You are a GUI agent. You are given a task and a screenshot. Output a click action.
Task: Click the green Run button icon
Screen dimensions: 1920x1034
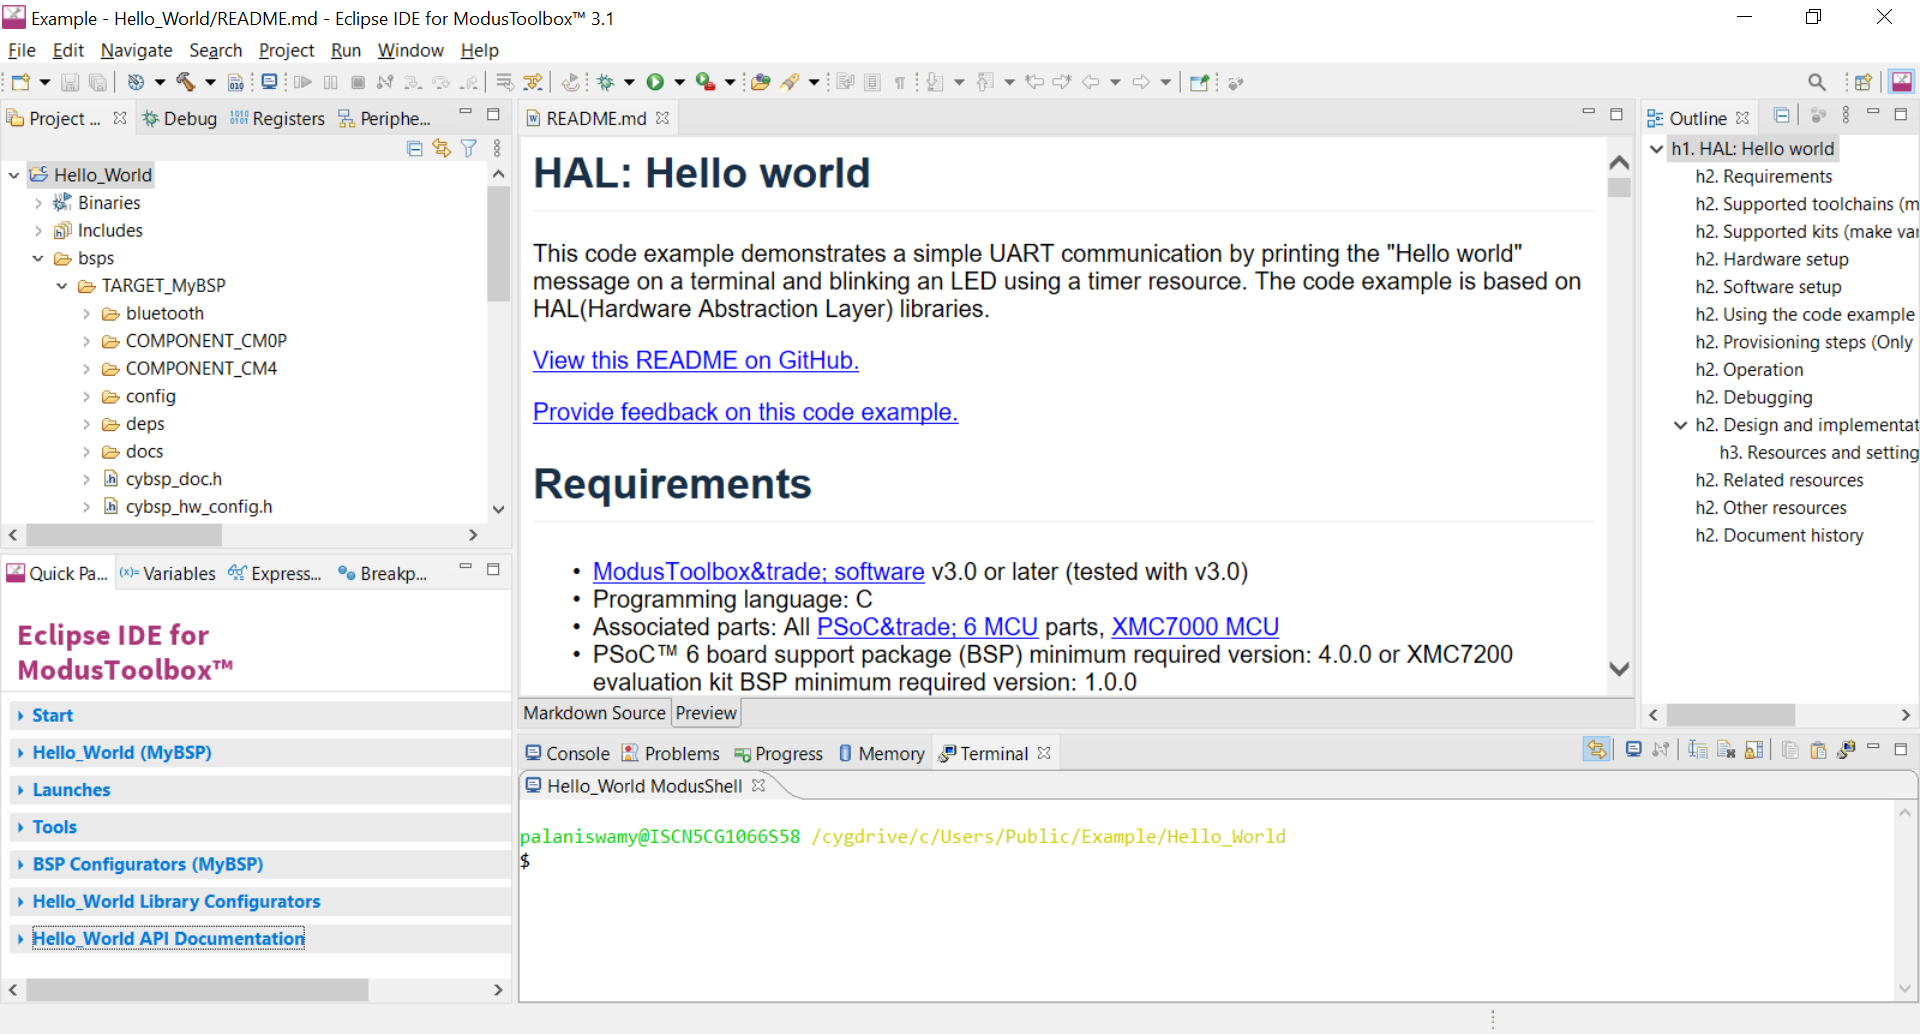click(x=655, y=82)
